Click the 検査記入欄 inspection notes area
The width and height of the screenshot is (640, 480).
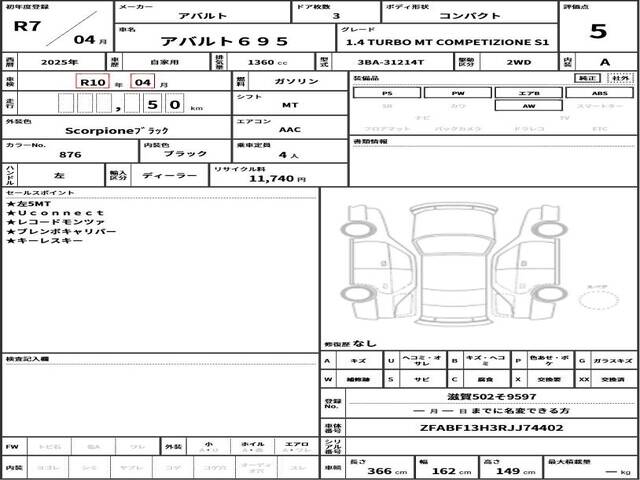pyautogui.click(x=160, y=400)
